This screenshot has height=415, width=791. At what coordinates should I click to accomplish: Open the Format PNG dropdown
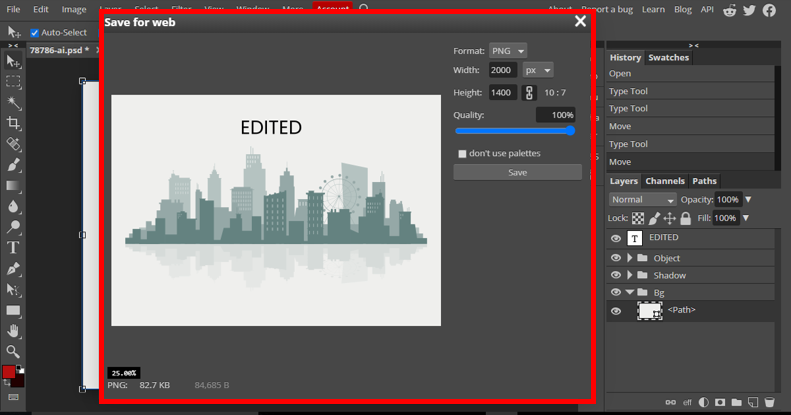coord(508,51)
